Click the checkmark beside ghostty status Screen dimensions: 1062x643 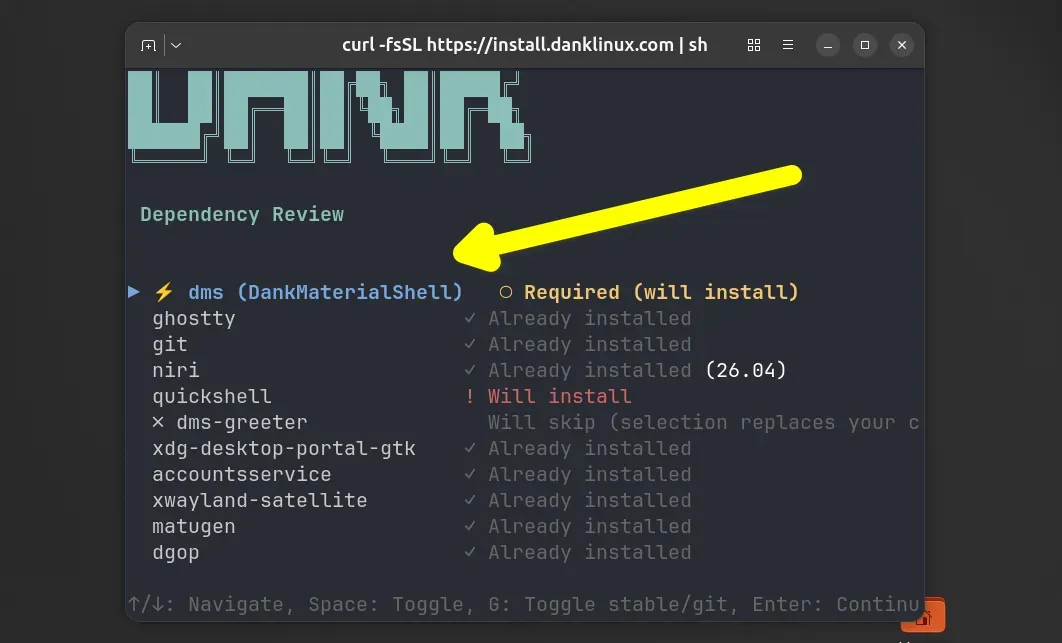[470, 318]
